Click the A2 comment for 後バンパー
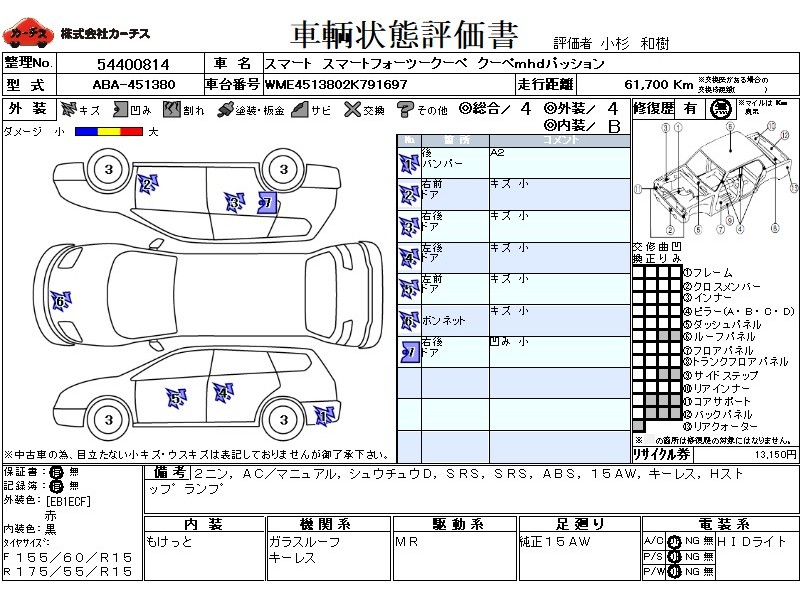 click(497, 153)
